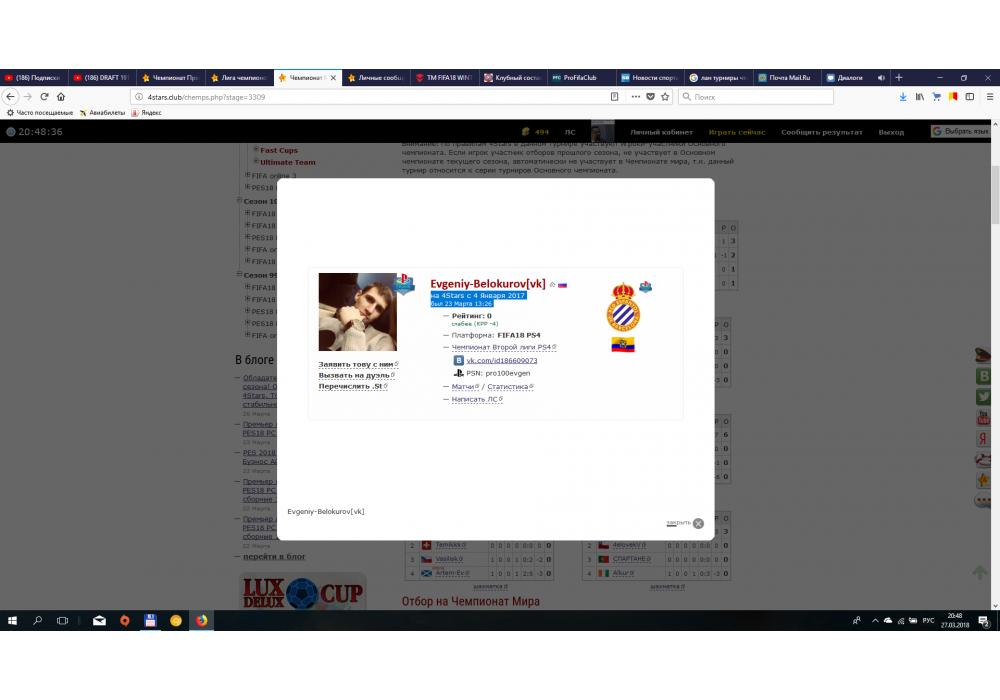This screenshot has width=1000, height=700.
Task: Open the browser home page icon
Action: 61,97
